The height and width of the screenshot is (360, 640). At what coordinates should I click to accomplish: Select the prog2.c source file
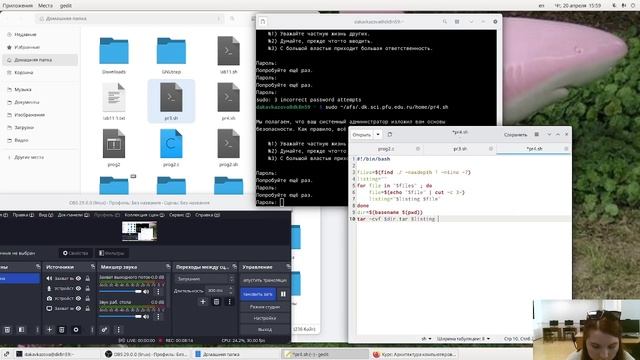tap(171, 144)
